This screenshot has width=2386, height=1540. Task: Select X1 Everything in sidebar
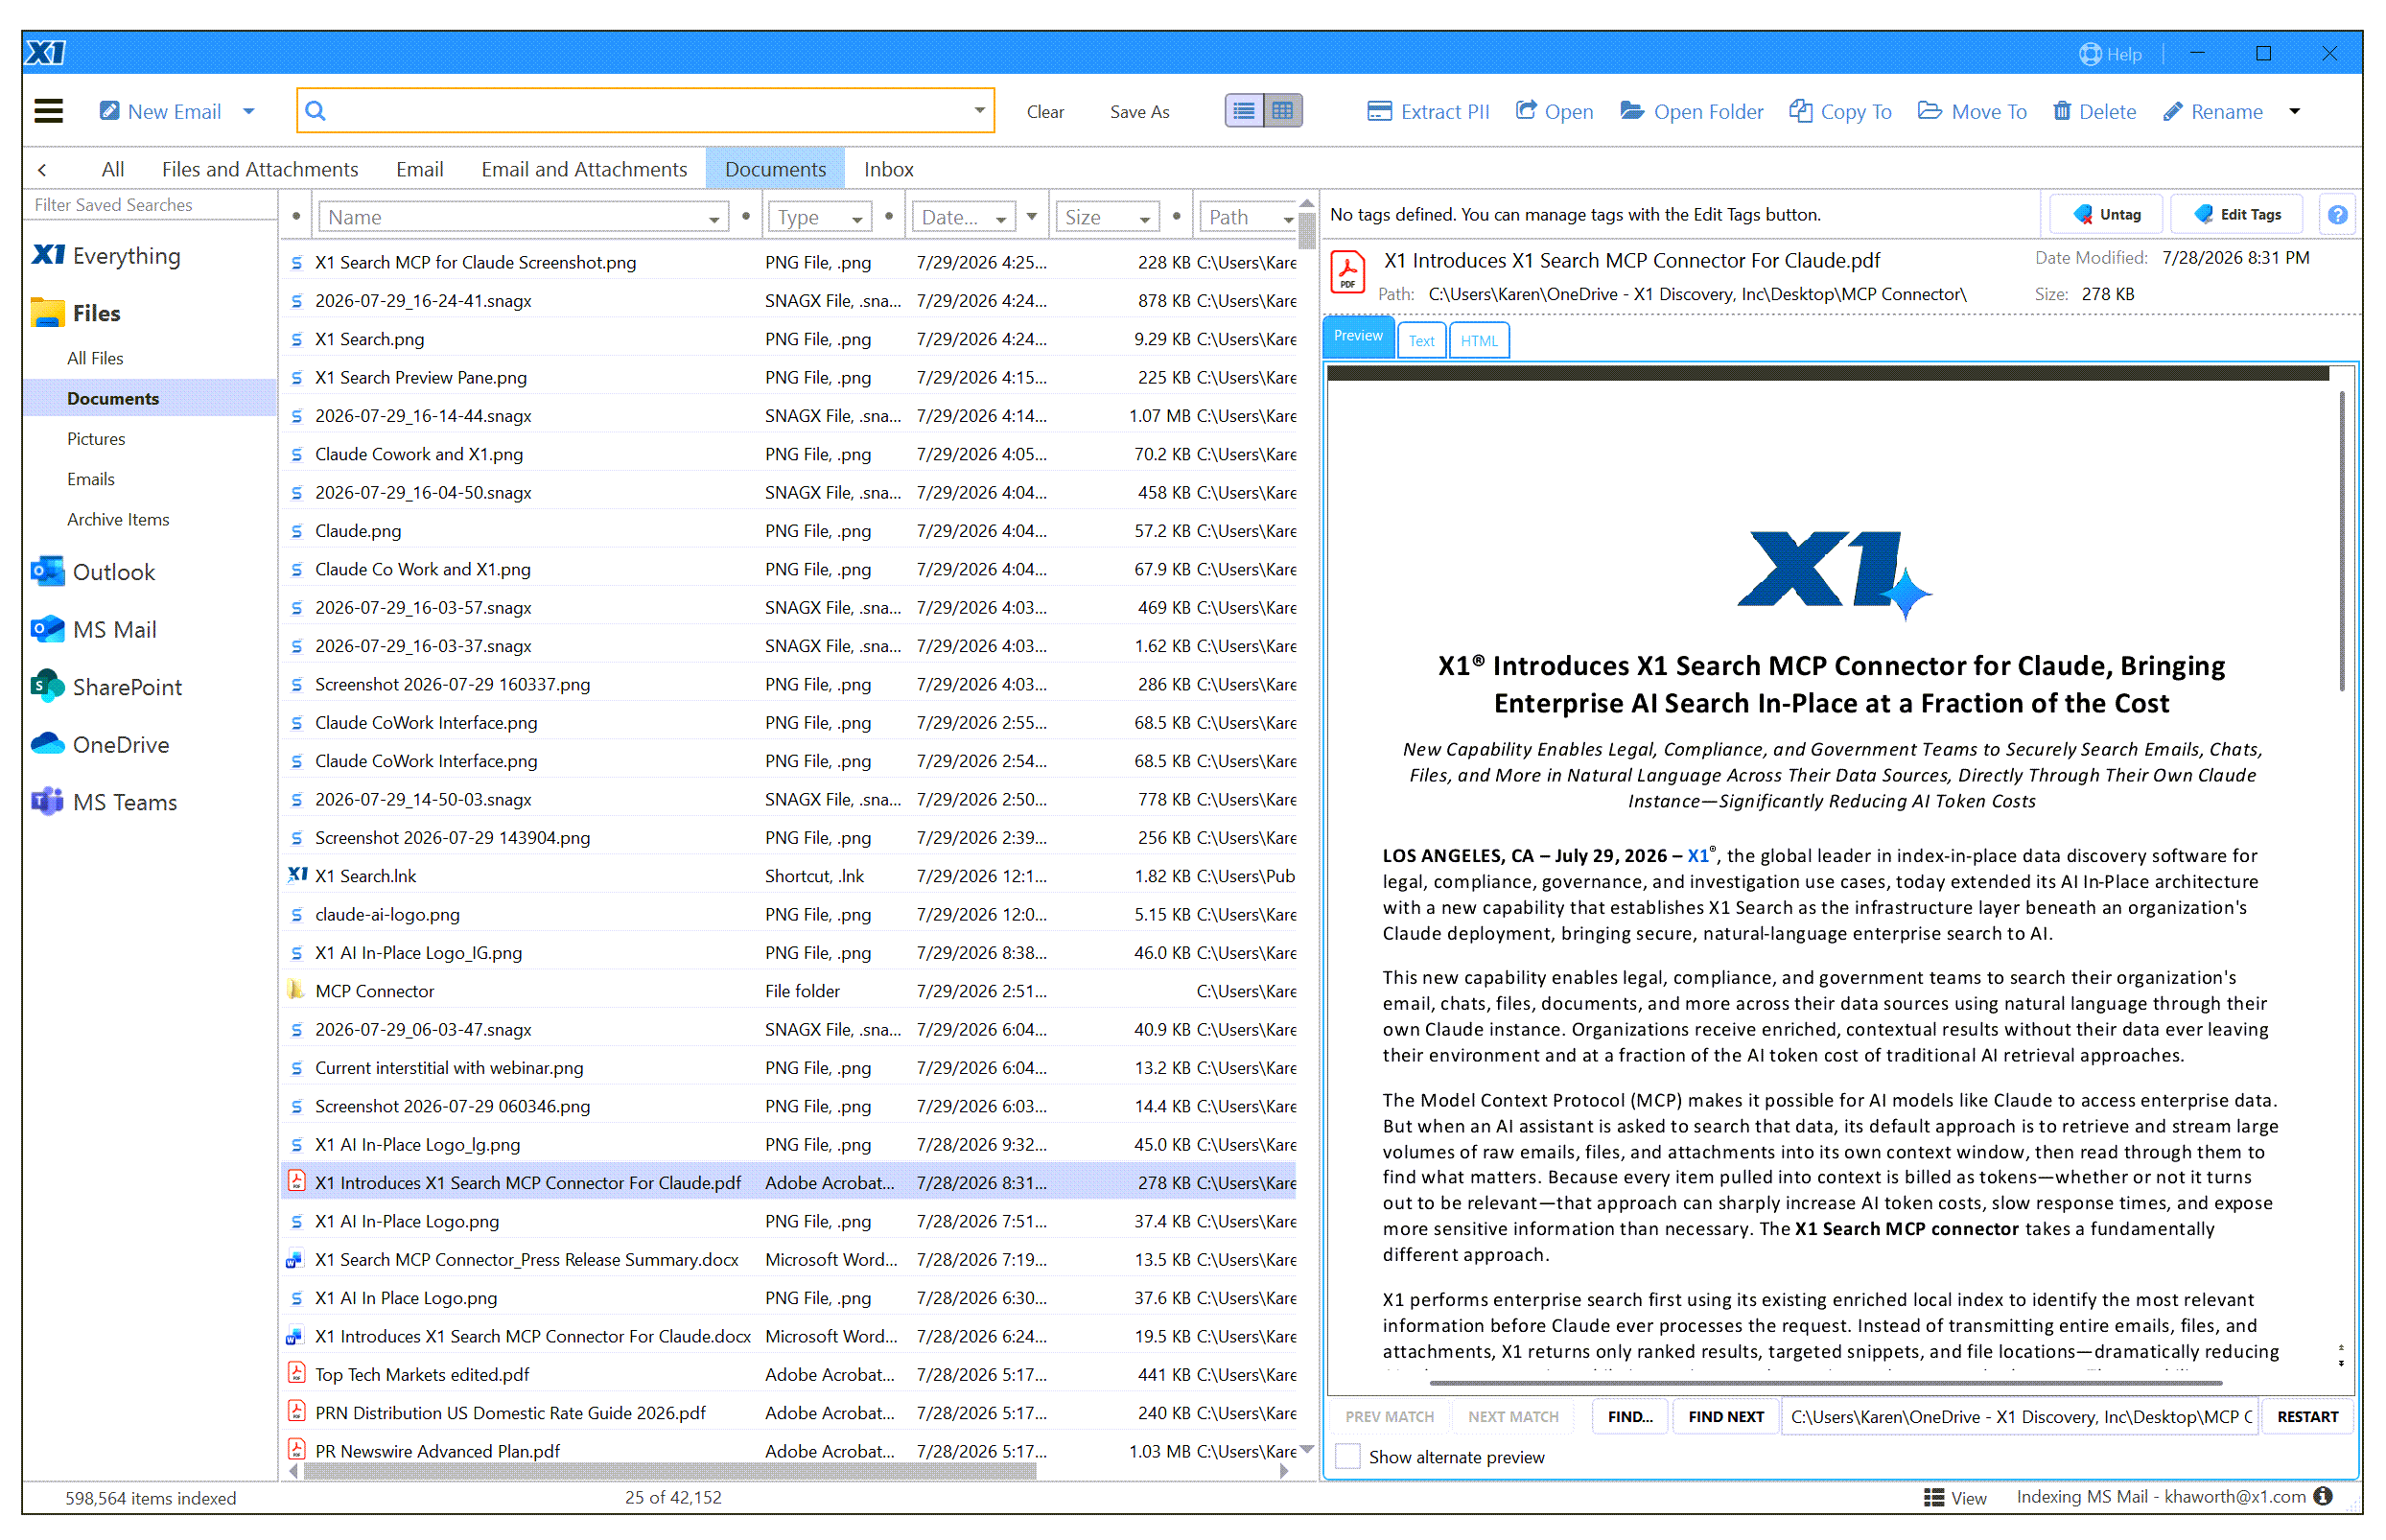(x=107, y=256)
